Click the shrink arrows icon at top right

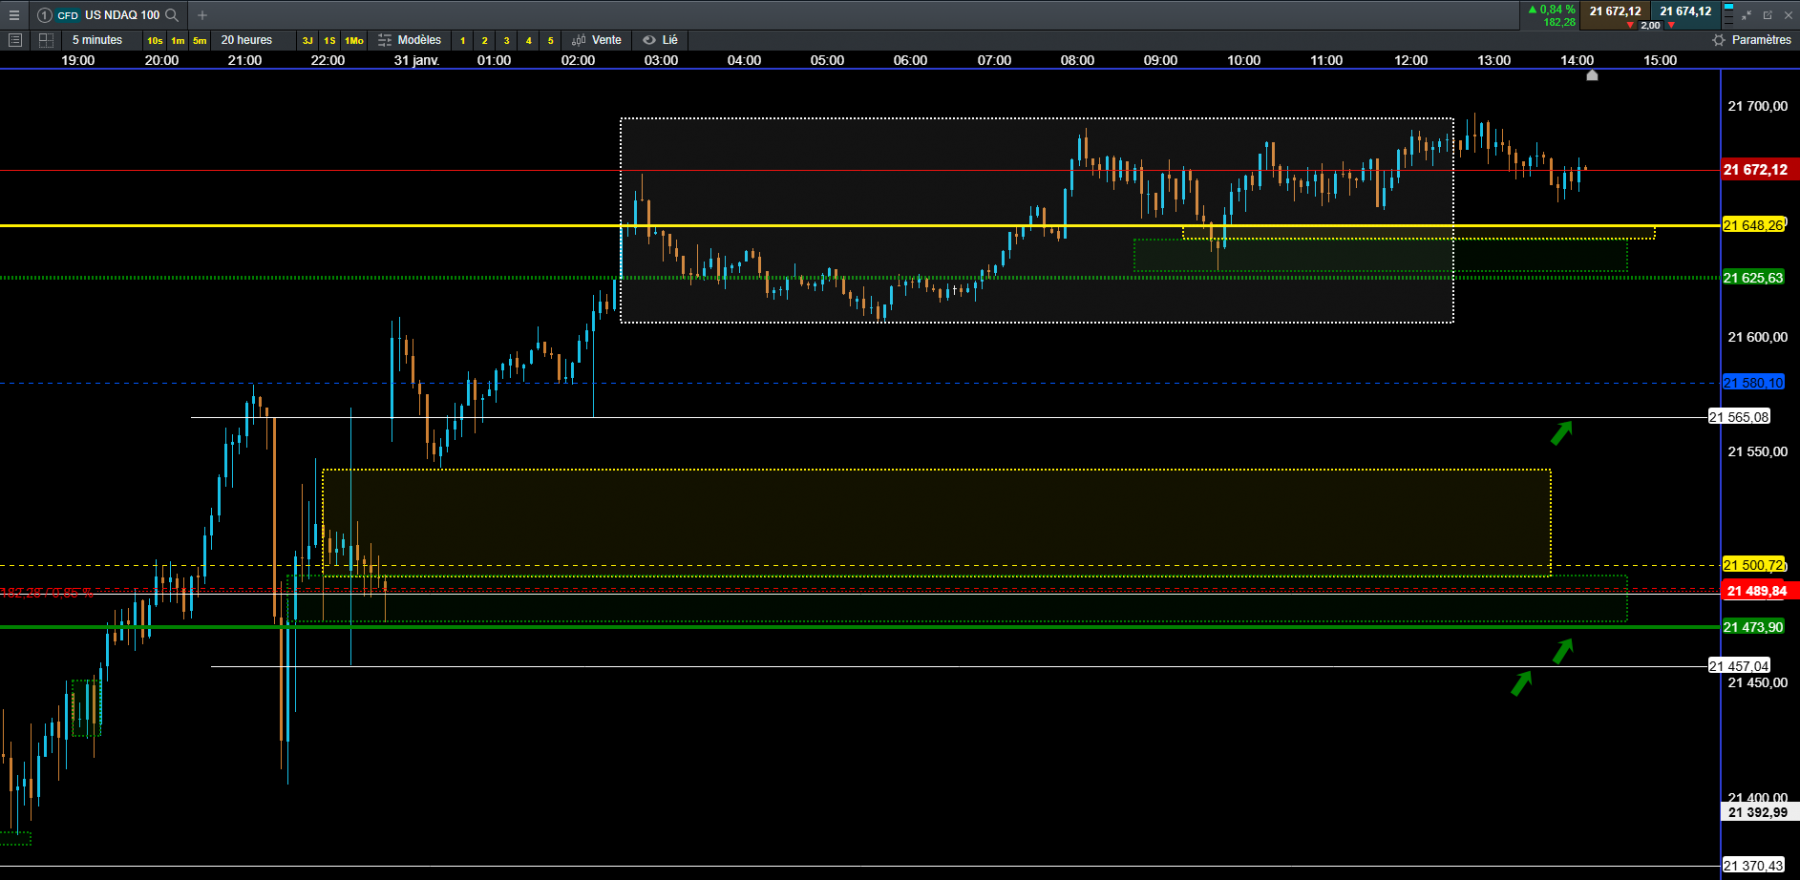click(1747, 15)
